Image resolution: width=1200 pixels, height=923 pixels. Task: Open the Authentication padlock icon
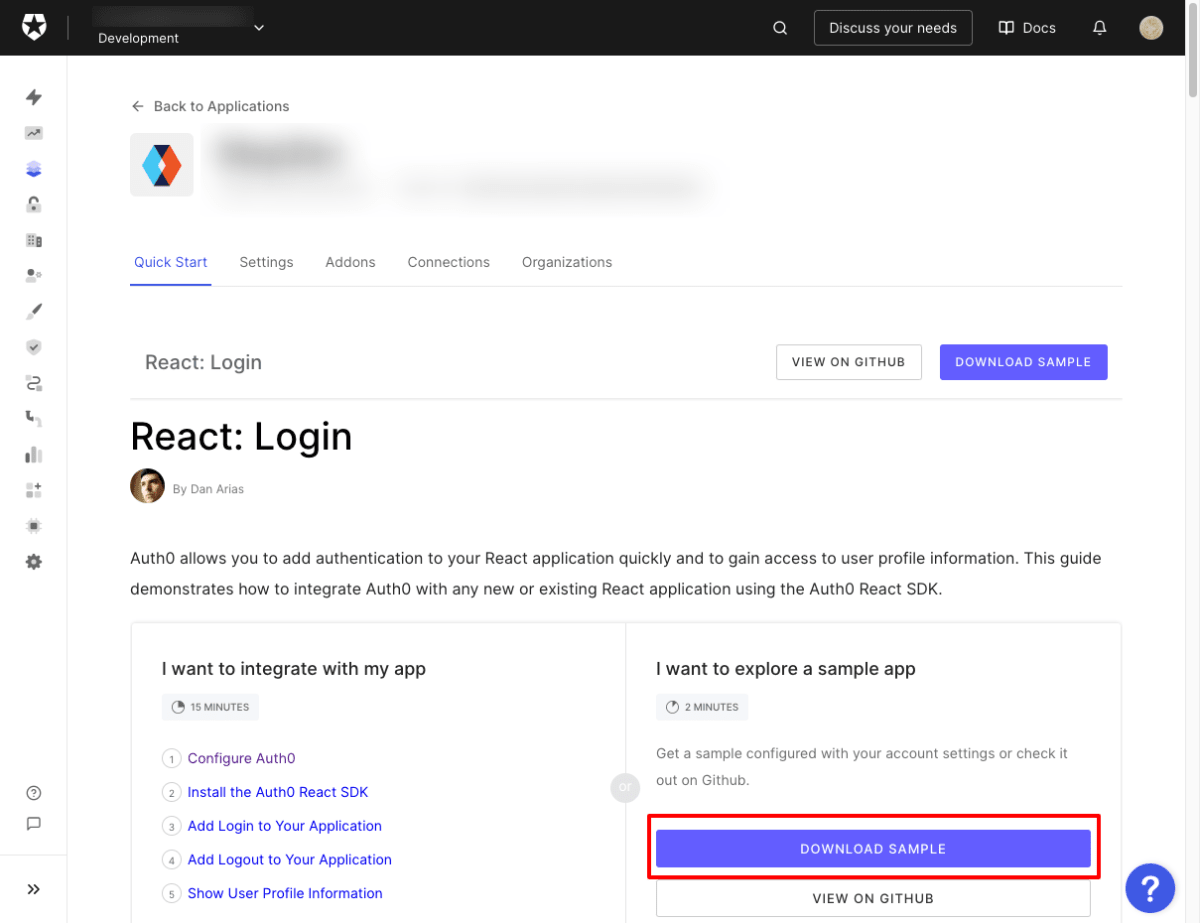point(34,205)
